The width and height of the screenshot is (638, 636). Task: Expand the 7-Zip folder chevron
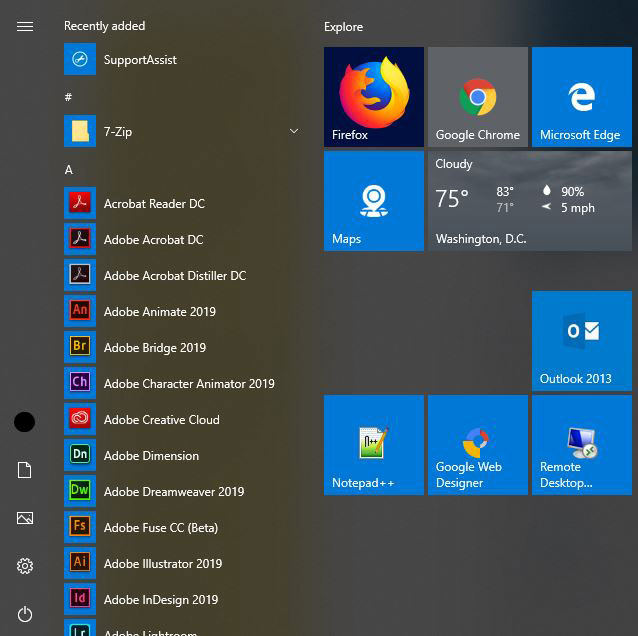(293, 131)
